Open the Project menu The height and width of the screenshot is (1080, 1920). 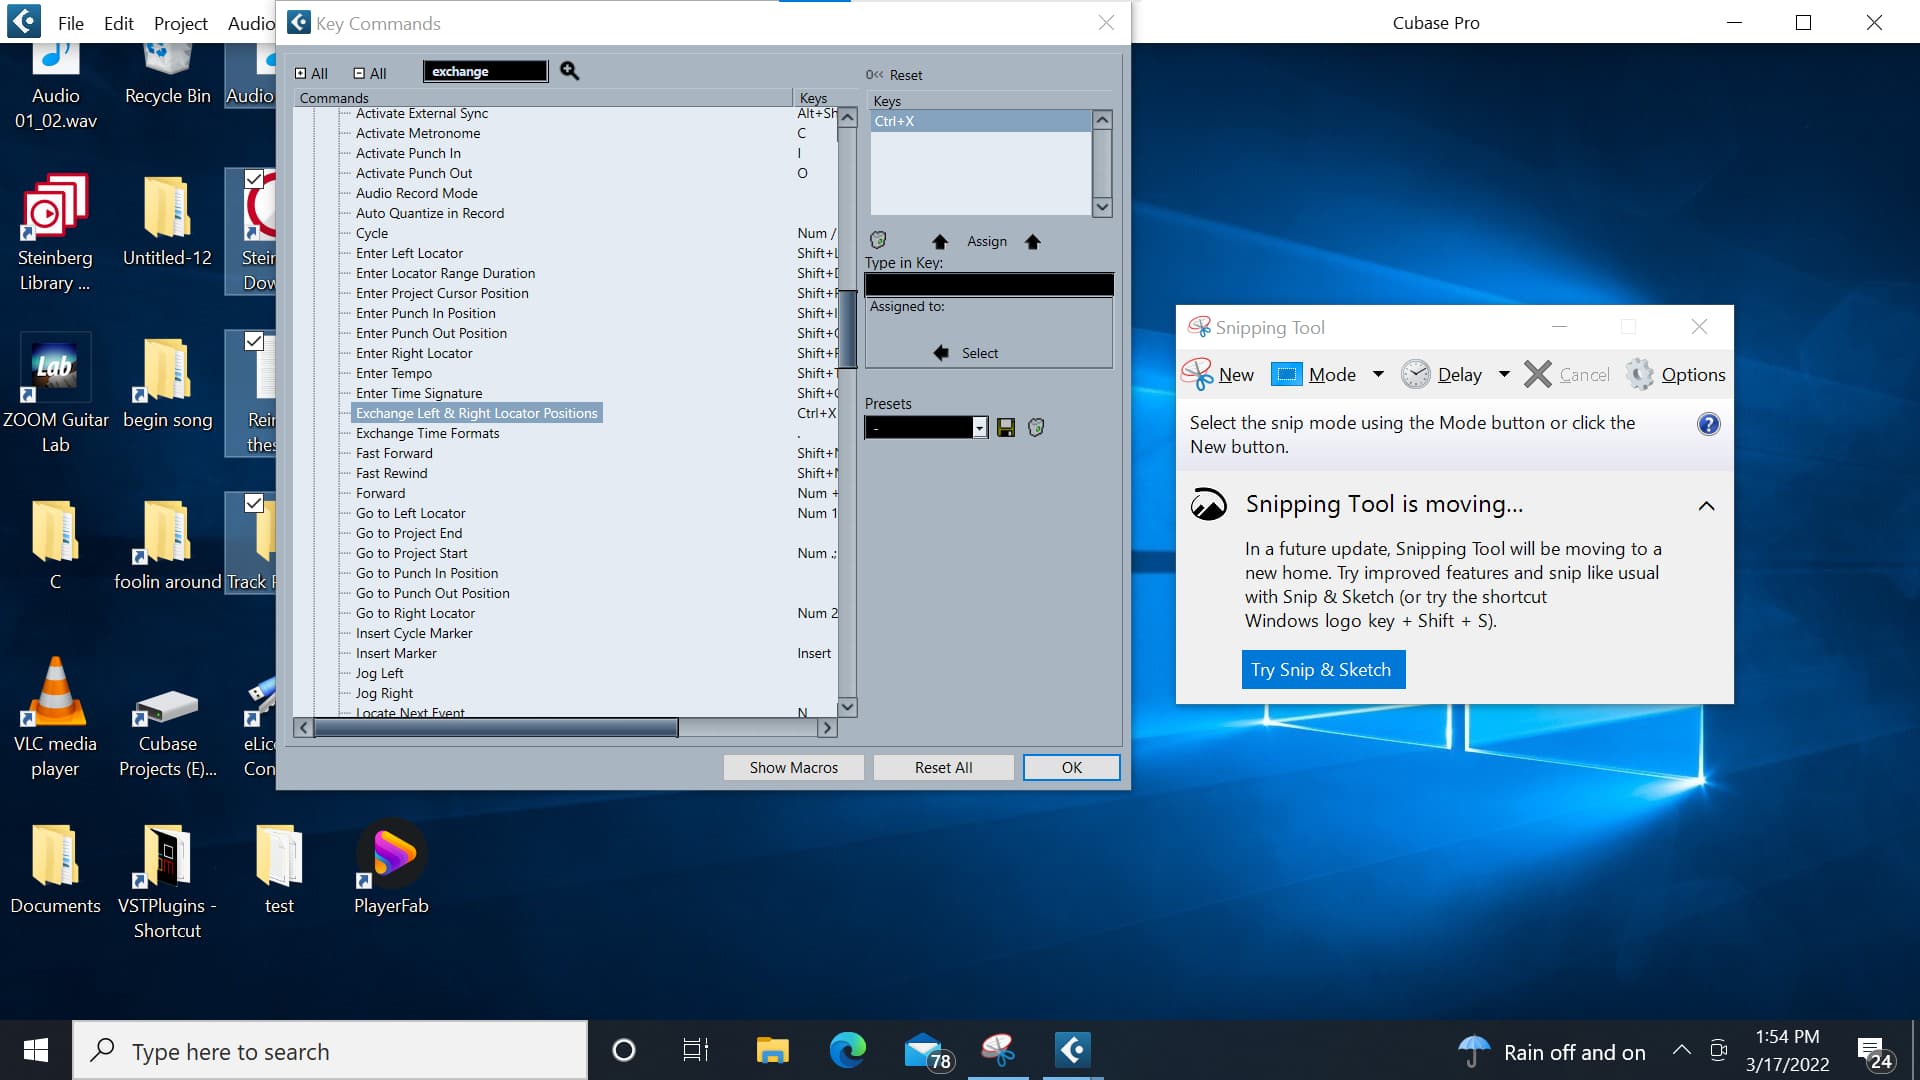[x=180, y=23]
